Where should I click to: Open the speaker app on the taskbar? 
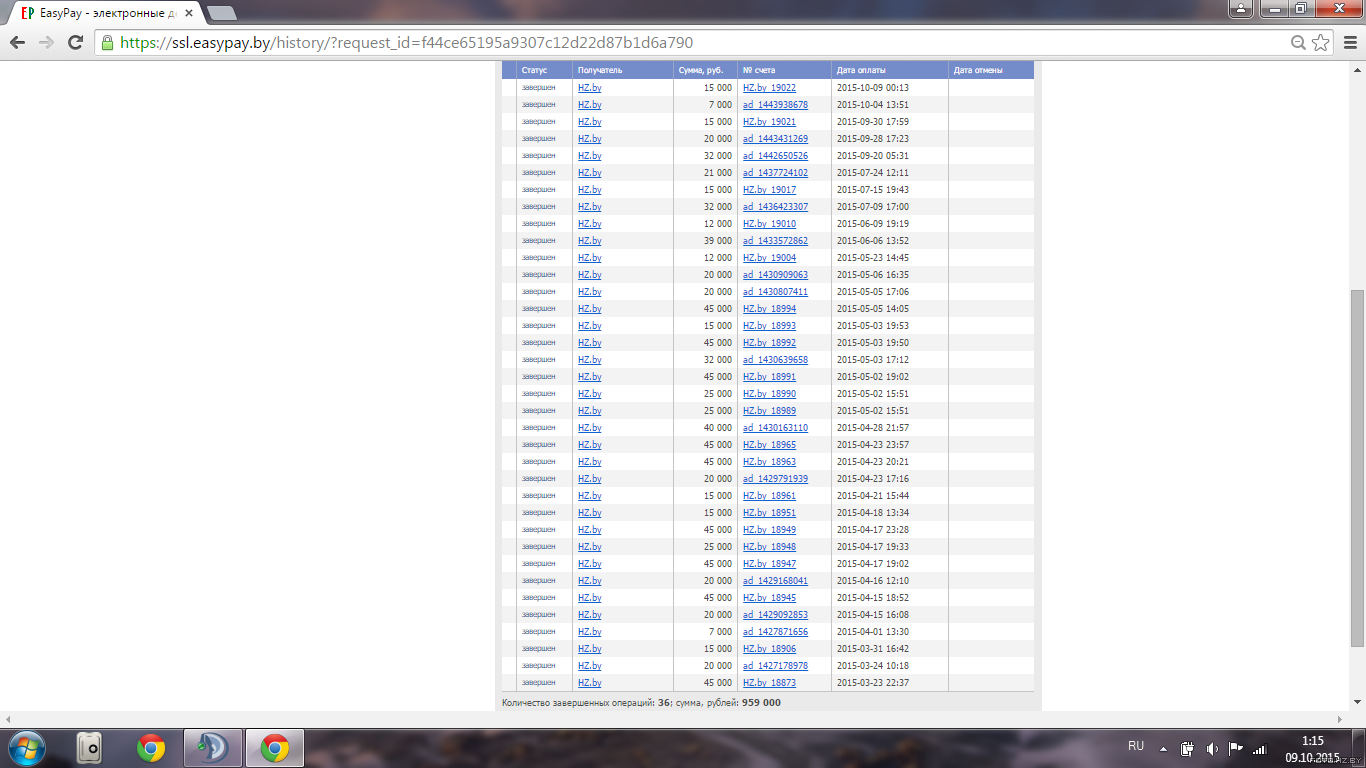(x=89, y=747)
